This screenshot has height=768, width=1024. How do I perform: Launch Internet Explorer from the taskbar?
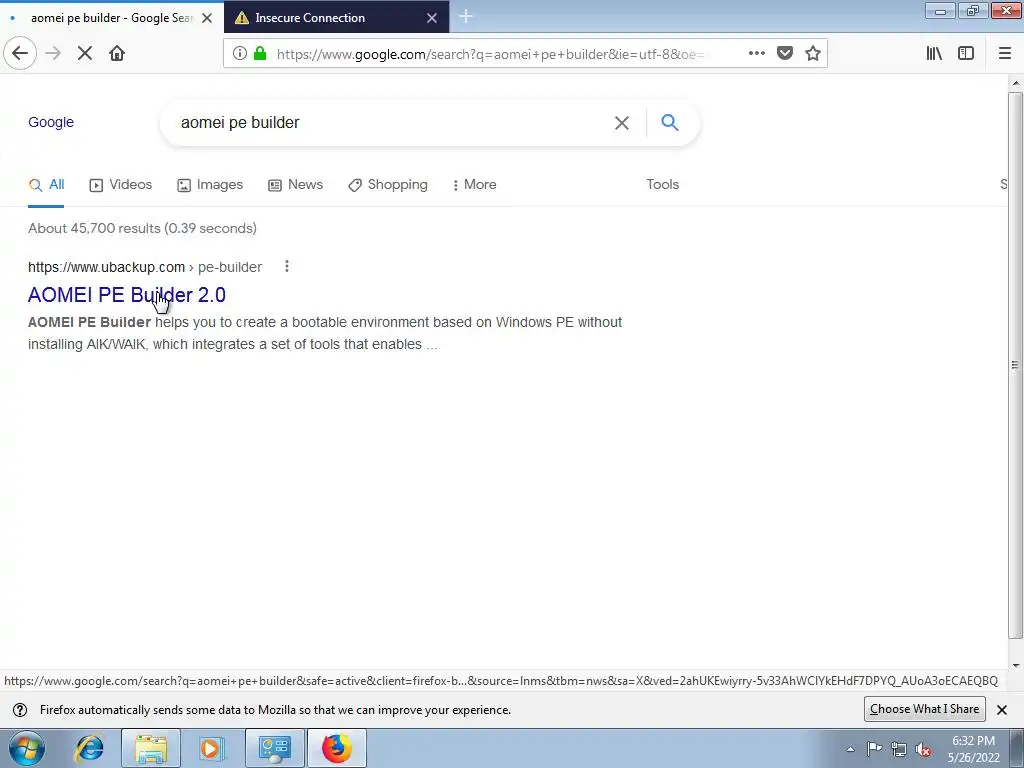89,748
